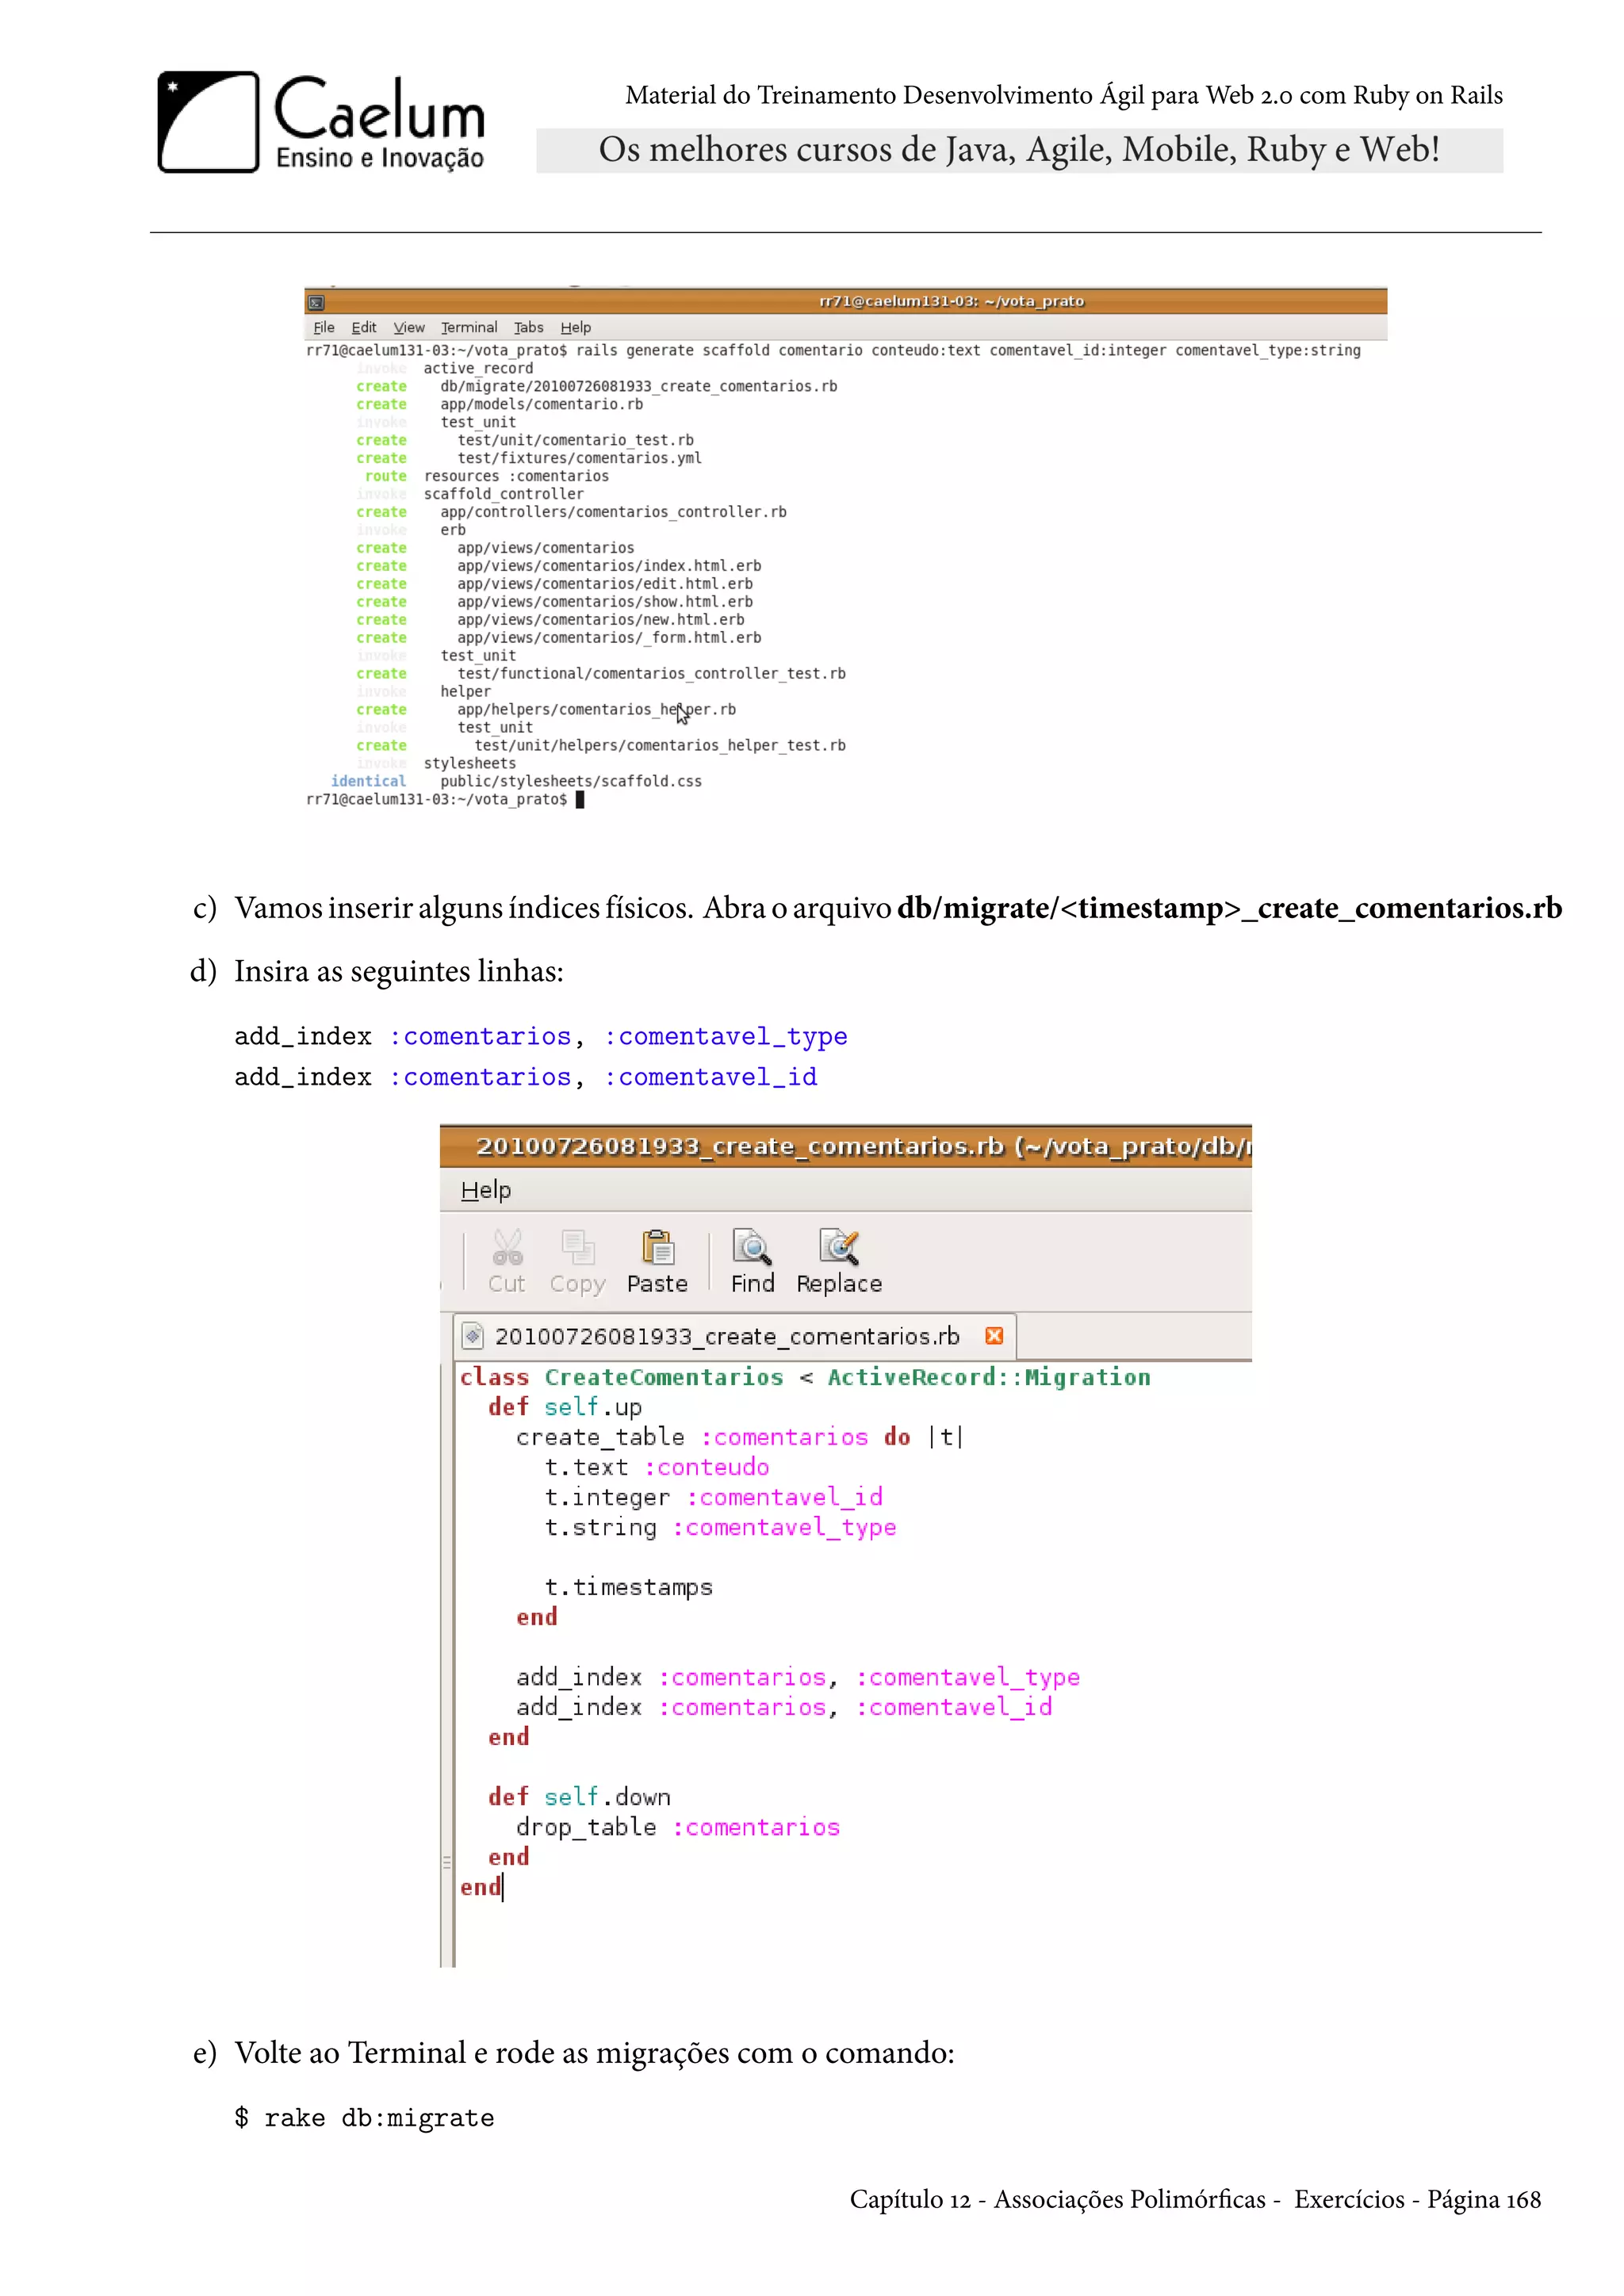Click terminal line 'db/migrate/20100726081933_create_comentarios.rb'
This screenshot has width=1624, height=2296.
click(x=638, y=386)
